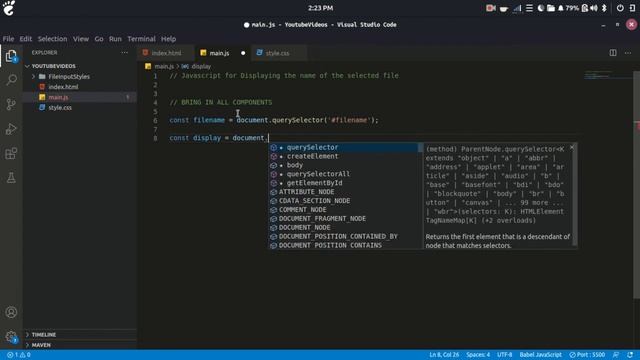
Task: Open the Terminal menu
Action: click(x=141, y=39)
